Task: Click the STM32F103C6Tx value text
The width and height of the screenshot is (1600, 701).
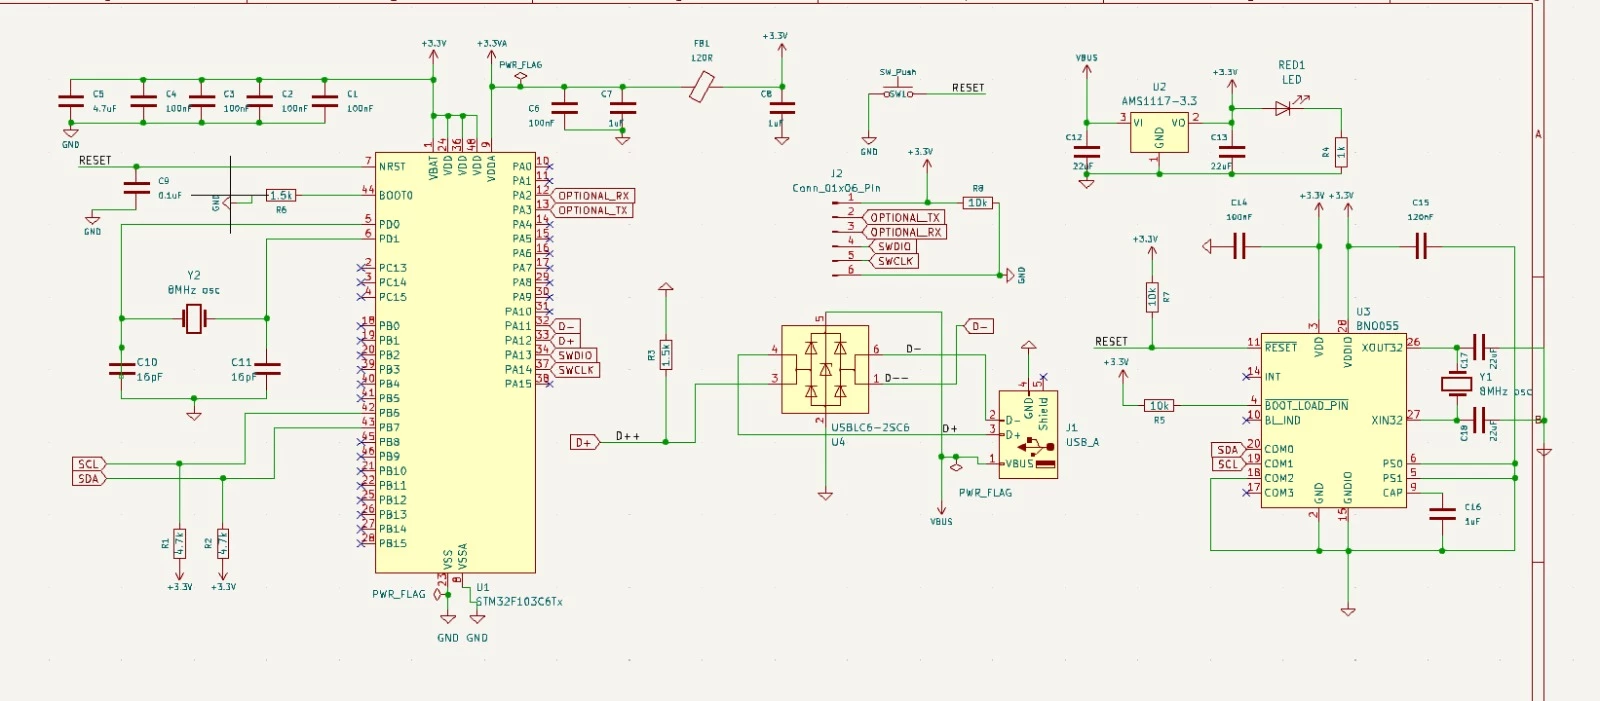Action: pyautogui.click(x=520, y=602)
